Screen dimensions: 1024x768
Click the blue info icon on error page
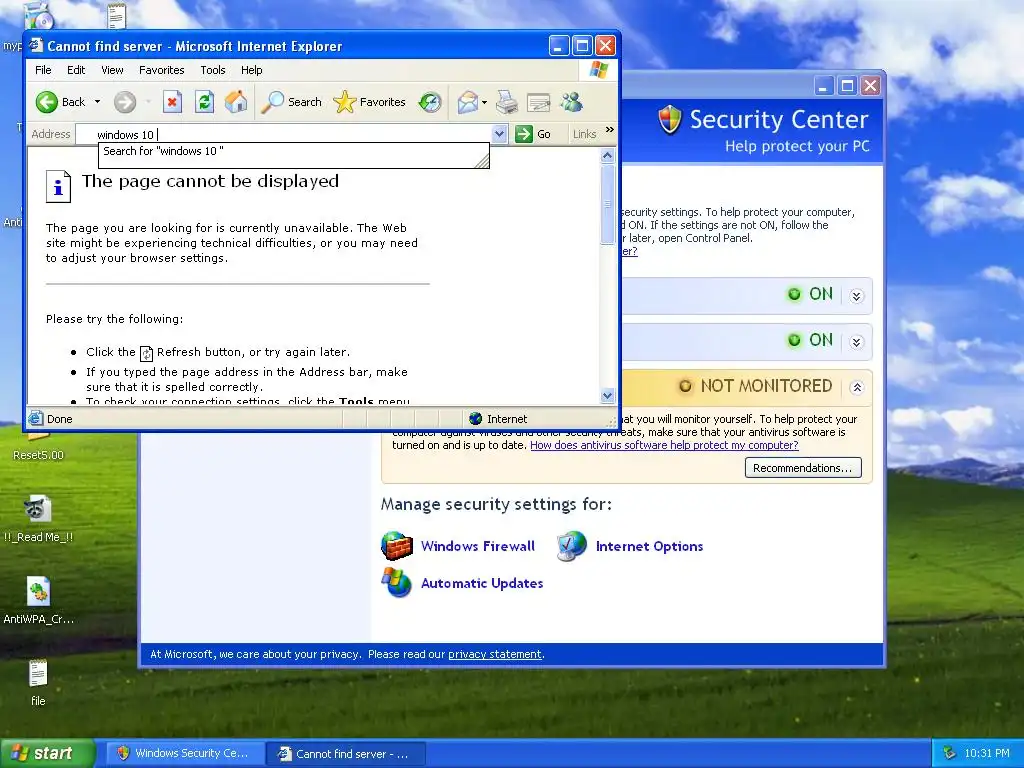click(x=58, y=186)
